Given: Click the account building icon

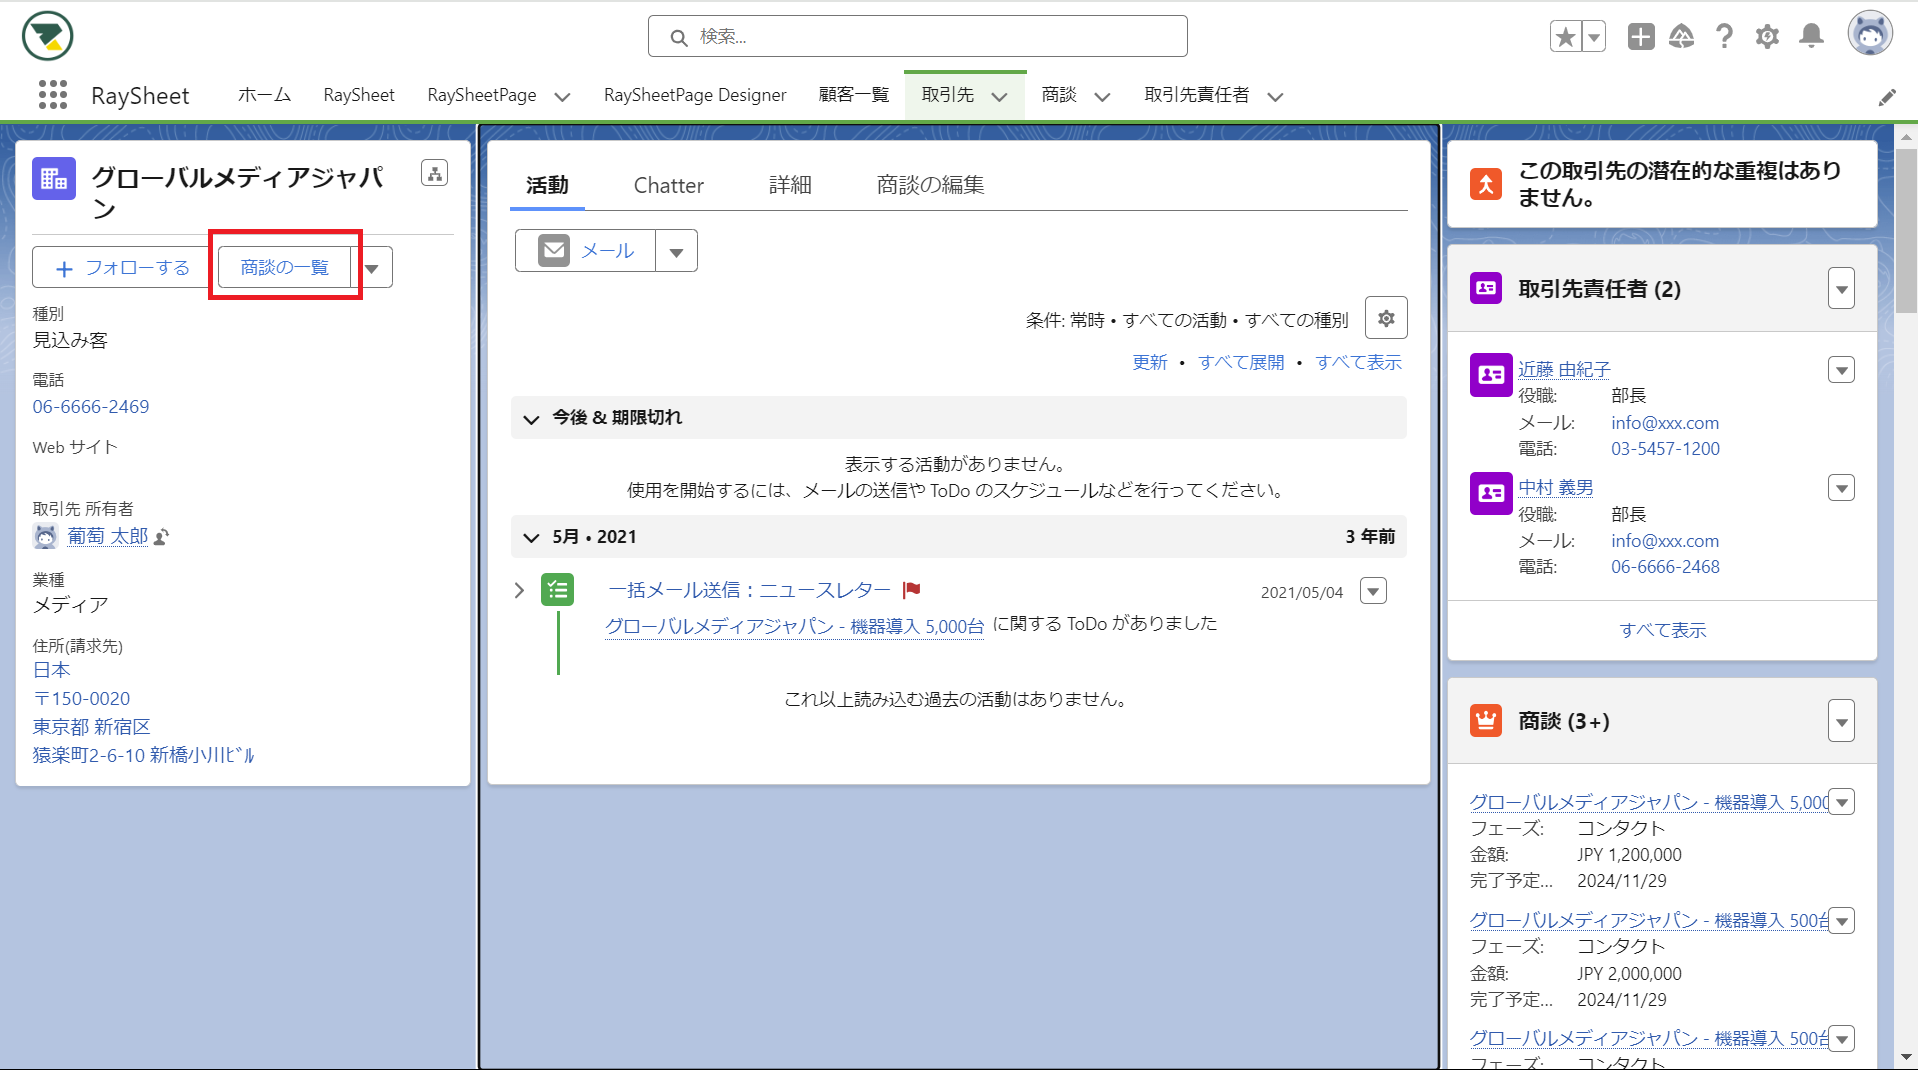Looking at the screenshot, I should (54, 179).
